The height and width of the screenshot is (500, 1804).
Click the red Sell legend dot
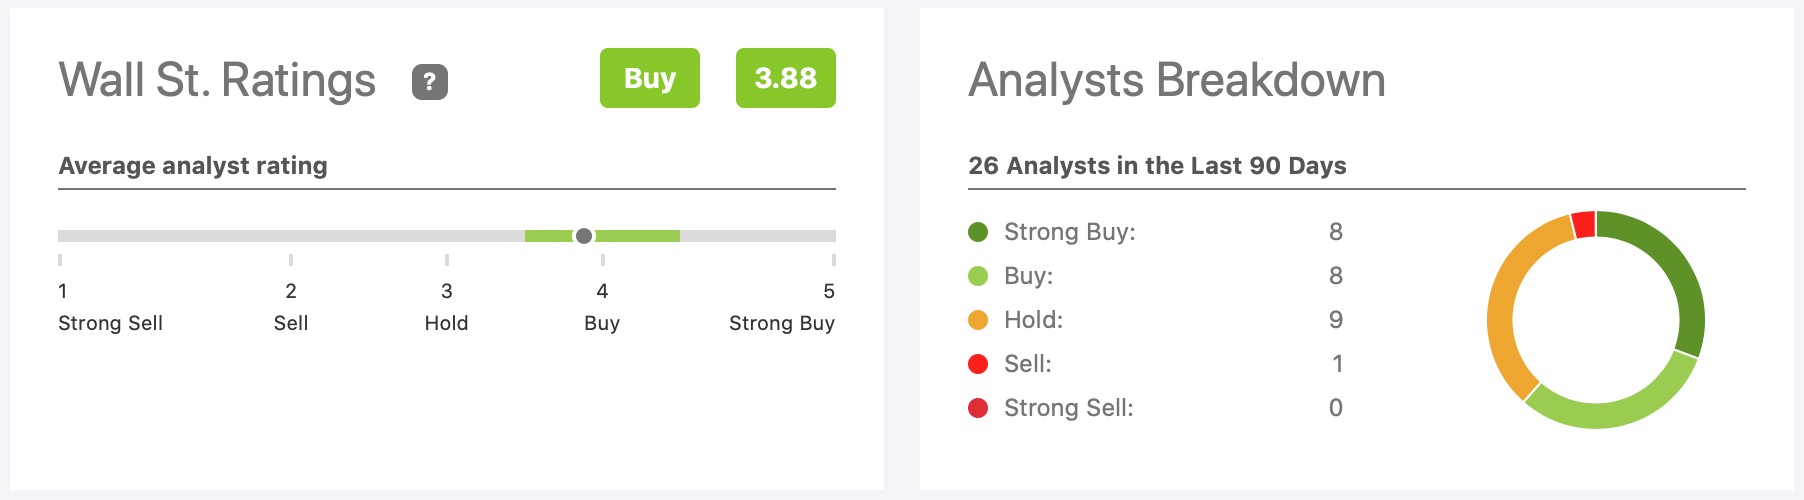click(x=978, y=364)
